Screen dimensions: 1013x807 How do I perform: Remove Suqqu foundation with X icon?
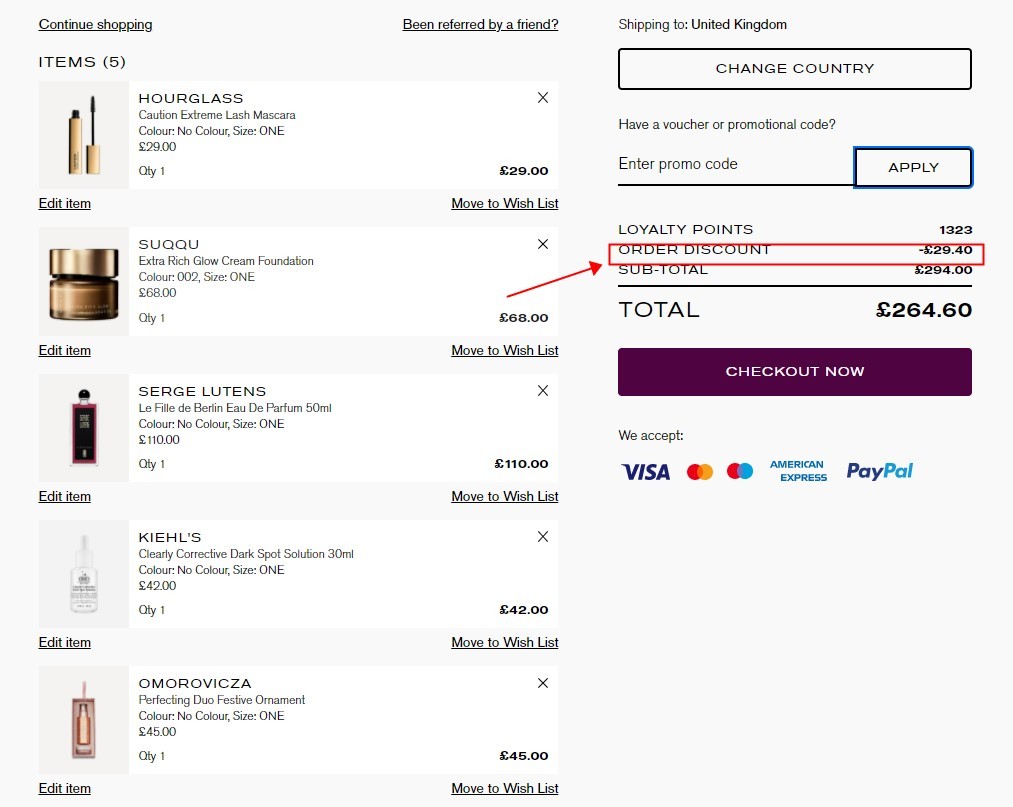pyautogui.click(x=543, y=244)
